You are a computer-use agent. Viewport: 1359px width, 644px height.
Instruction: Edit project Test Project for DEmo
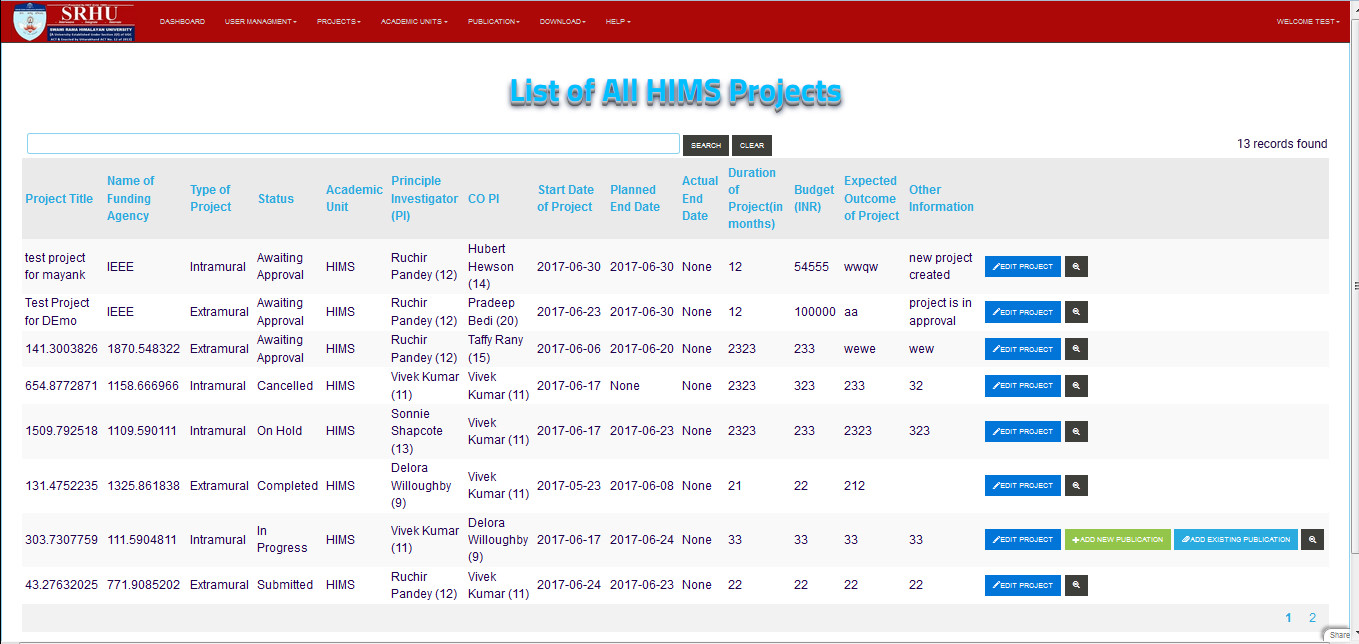[x=1023, y=312]
